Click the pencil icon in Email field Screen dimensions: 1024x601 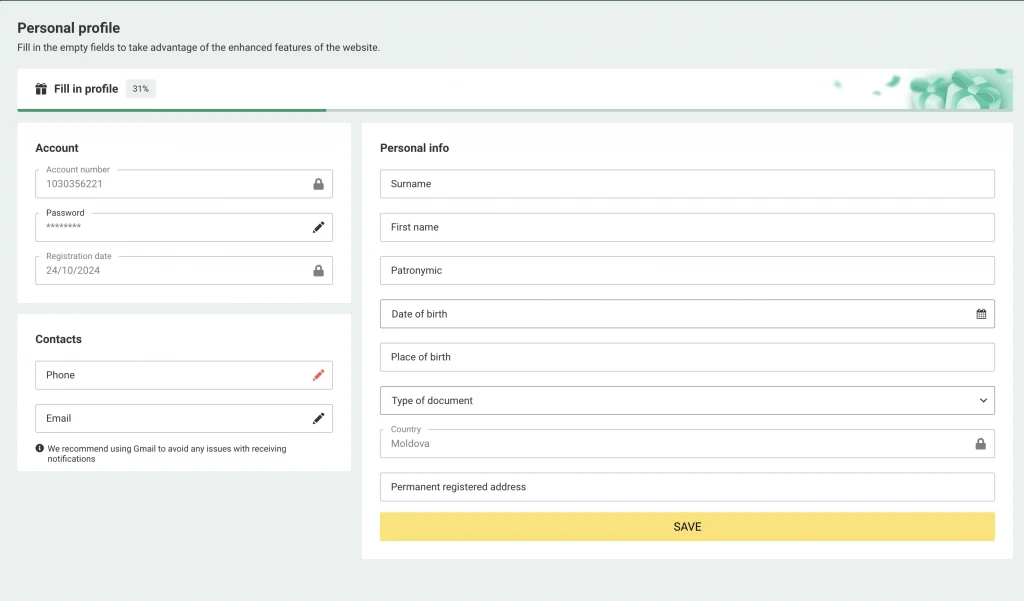click(x=318, y=418)
